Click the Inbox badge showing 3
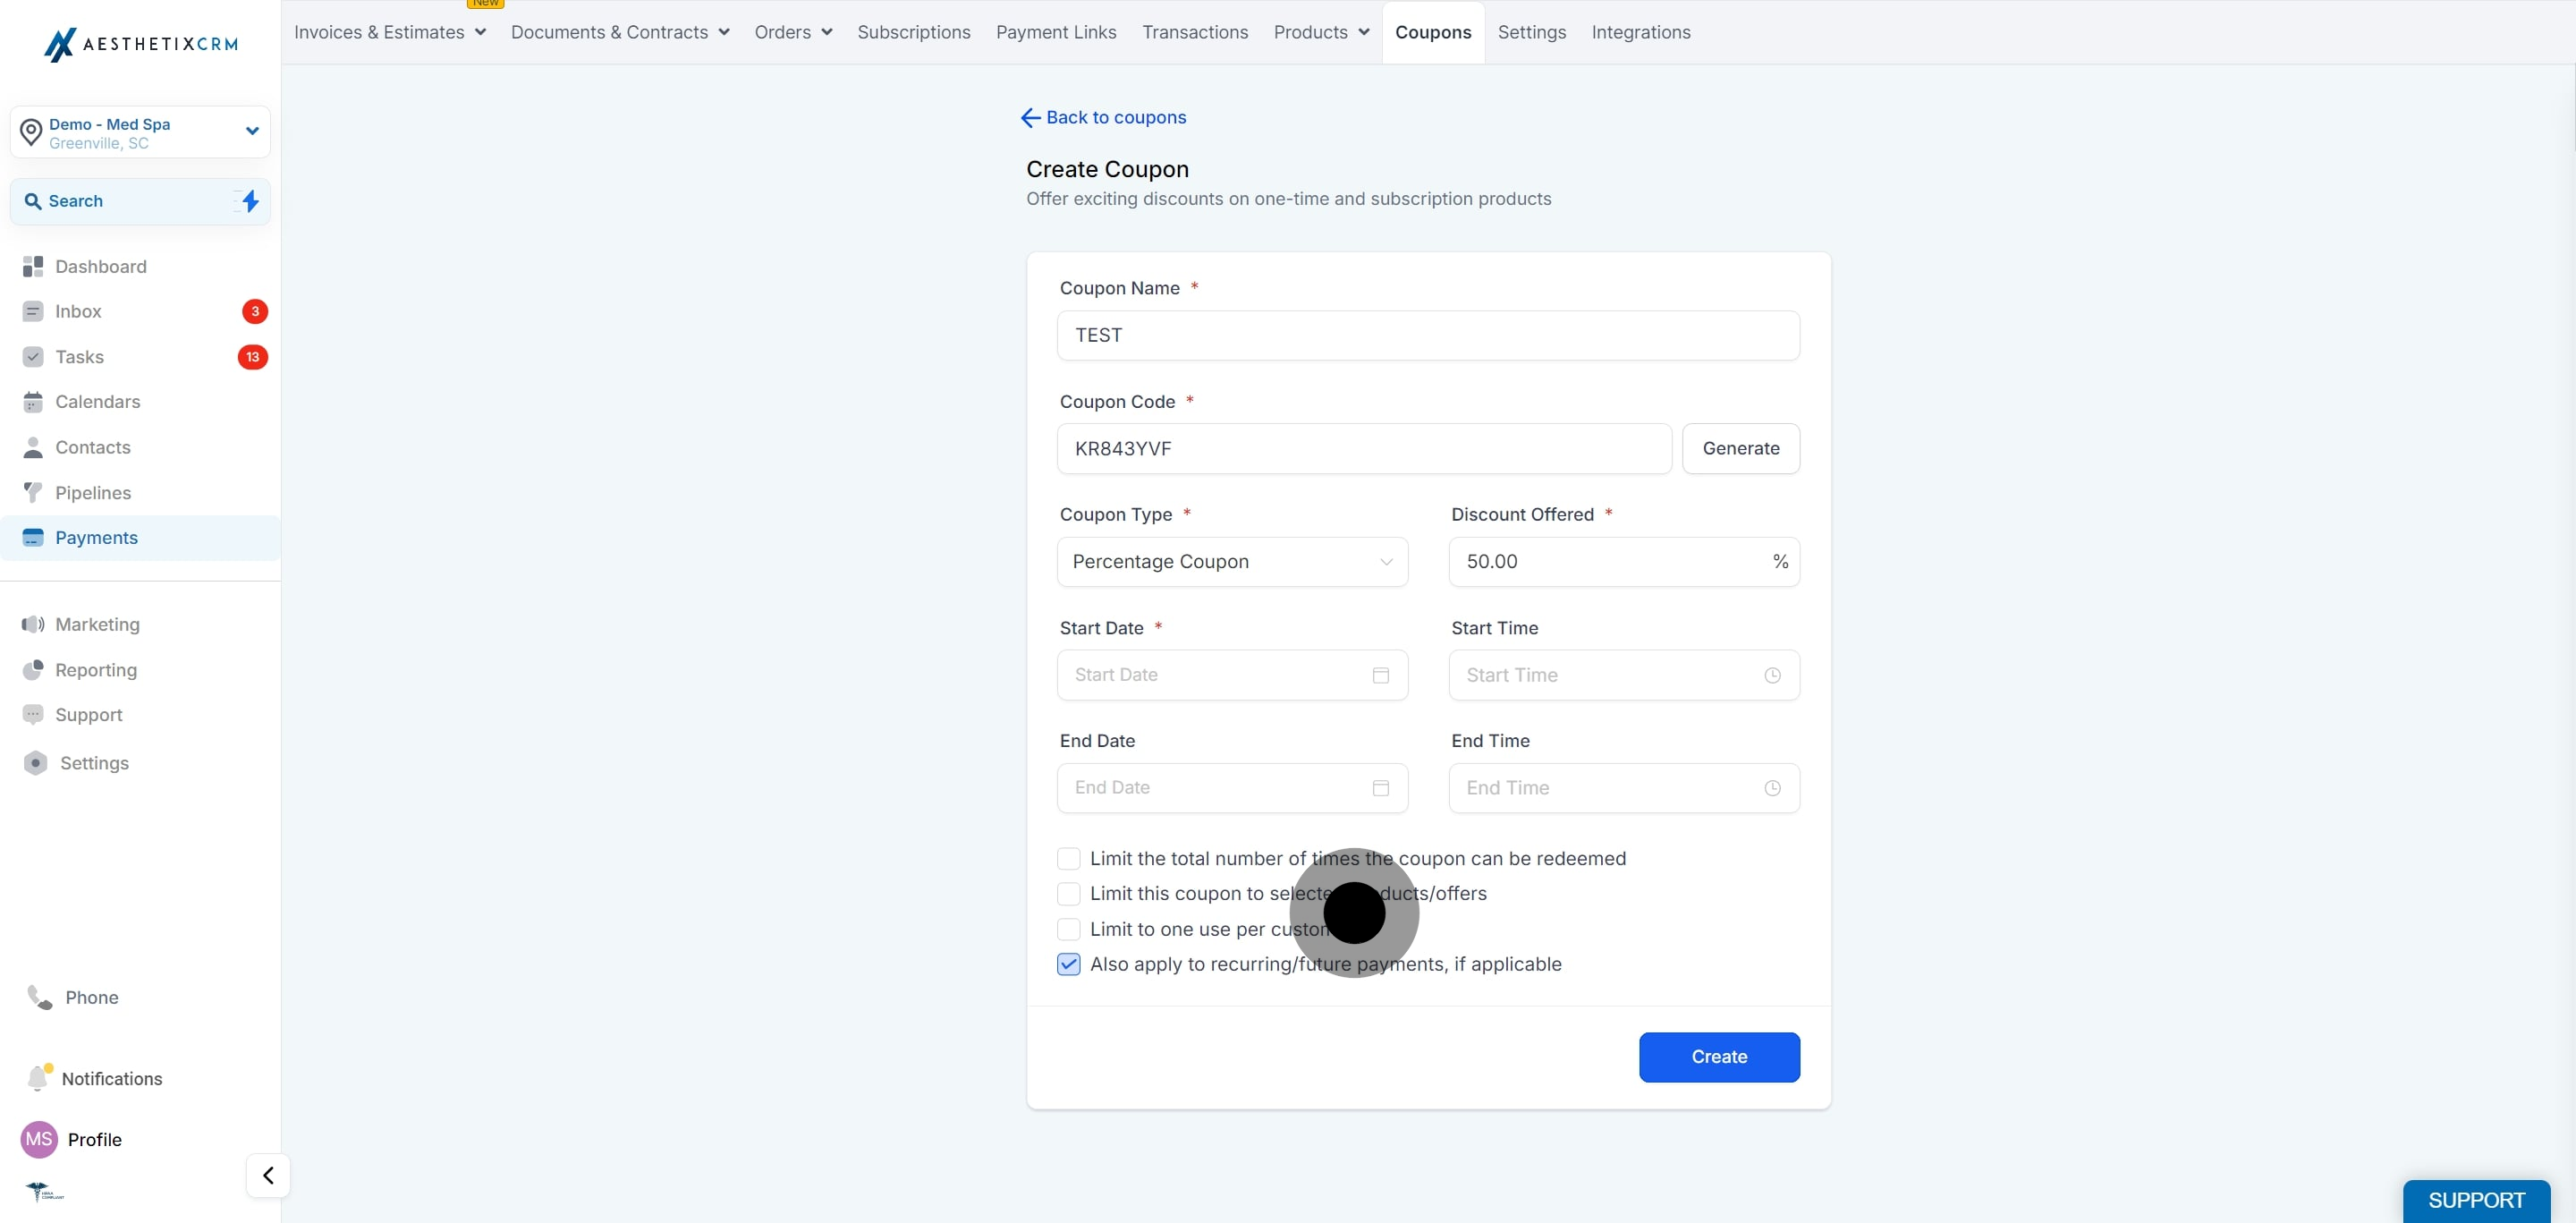 click(255, 311)
